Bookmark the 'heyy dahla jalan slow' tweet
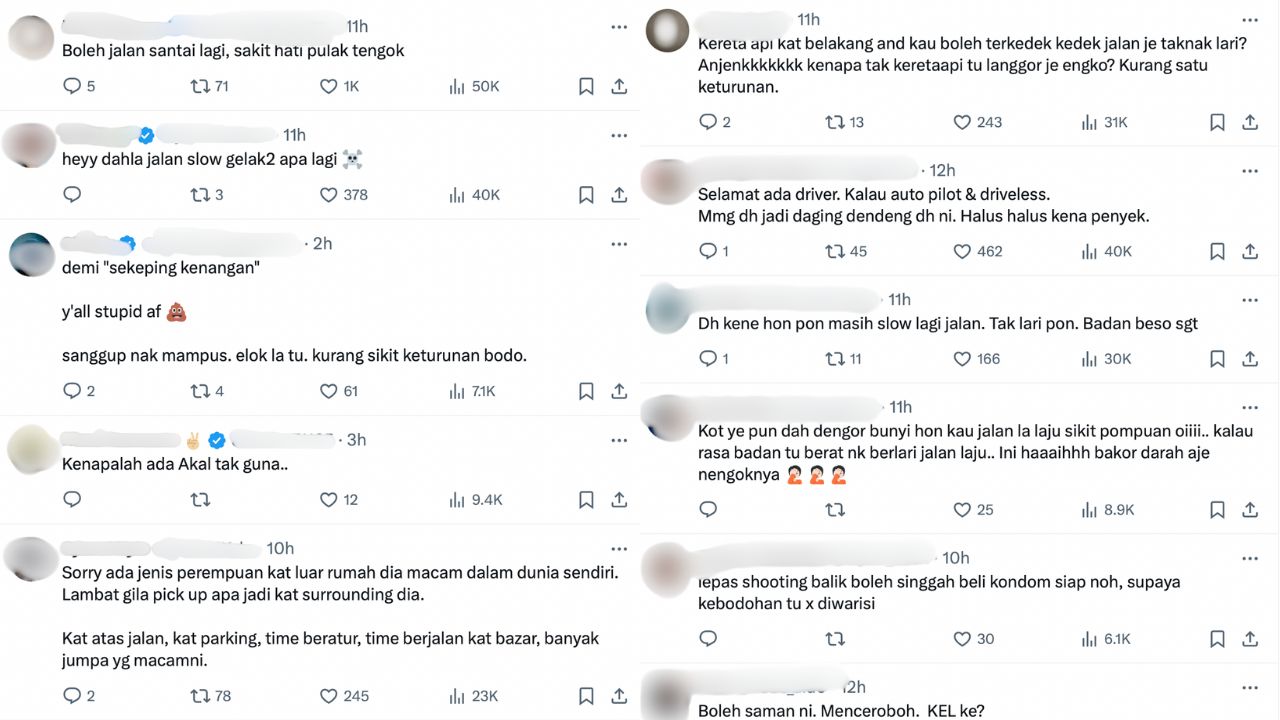 tap(586, 195)
